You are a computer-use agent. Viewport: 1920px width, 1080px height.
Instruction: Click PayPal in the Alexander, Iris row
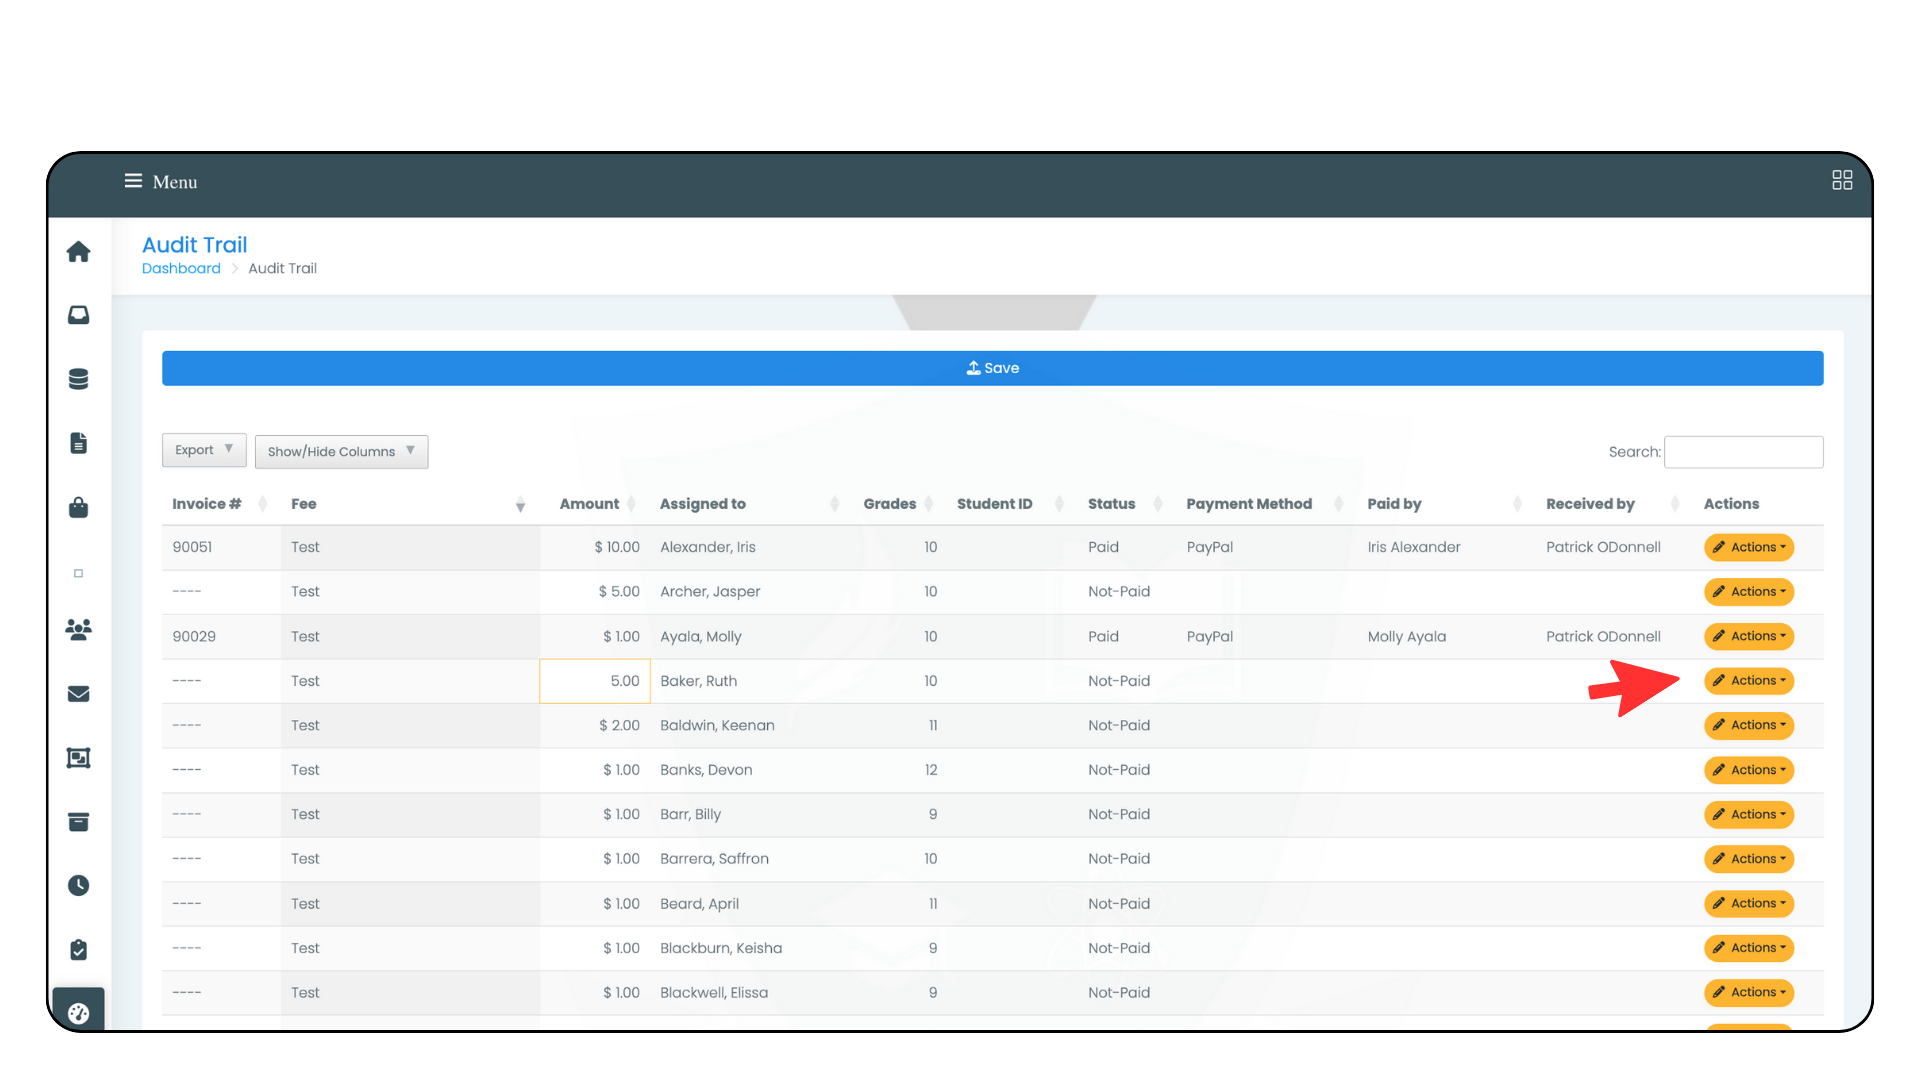point(1210,547)
